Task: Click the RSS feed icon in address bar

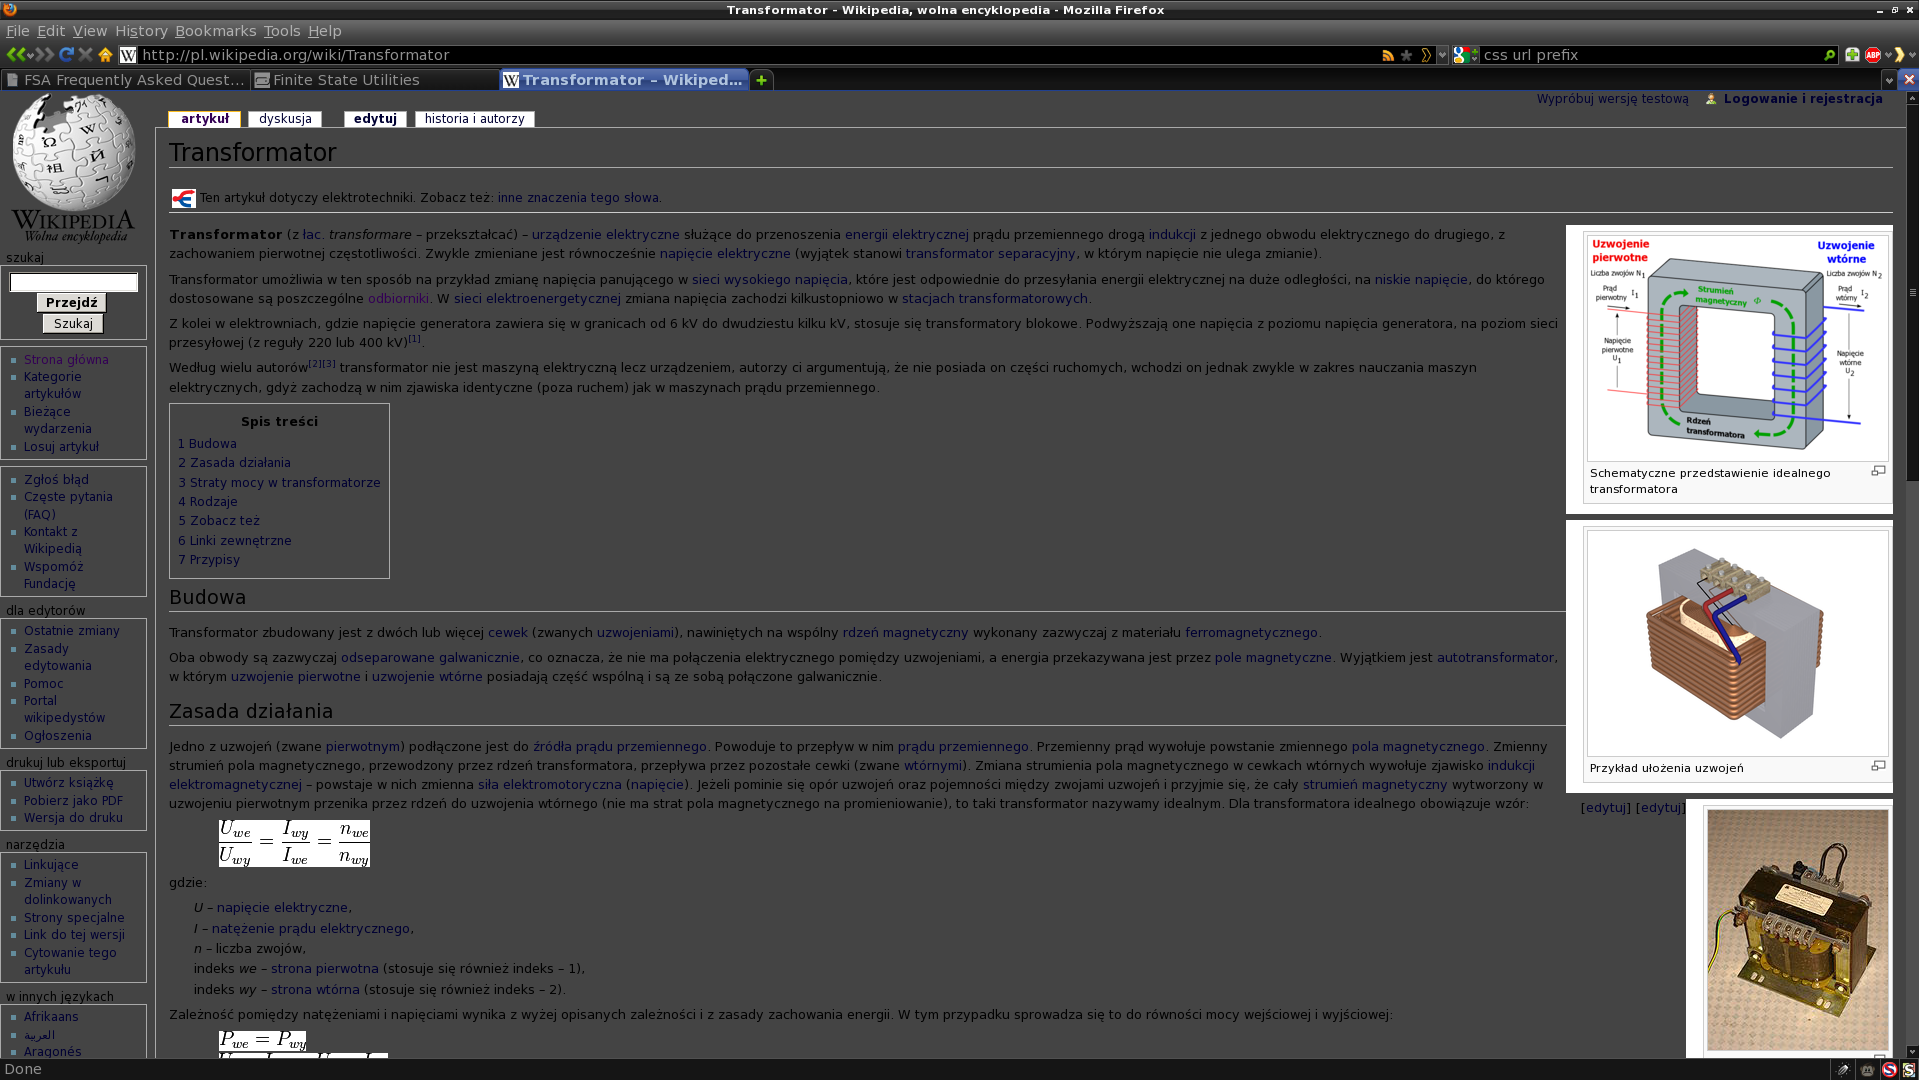Action: 1388,55
